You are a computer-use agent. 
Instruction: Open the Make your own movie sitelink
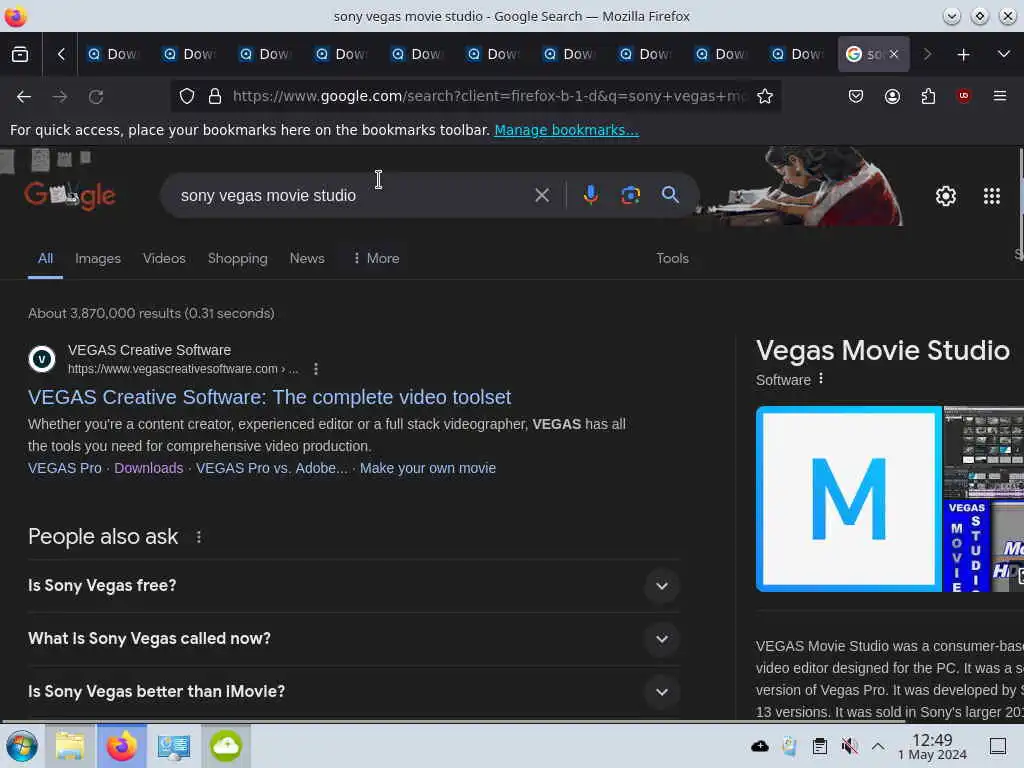click(x=428, y=468)
